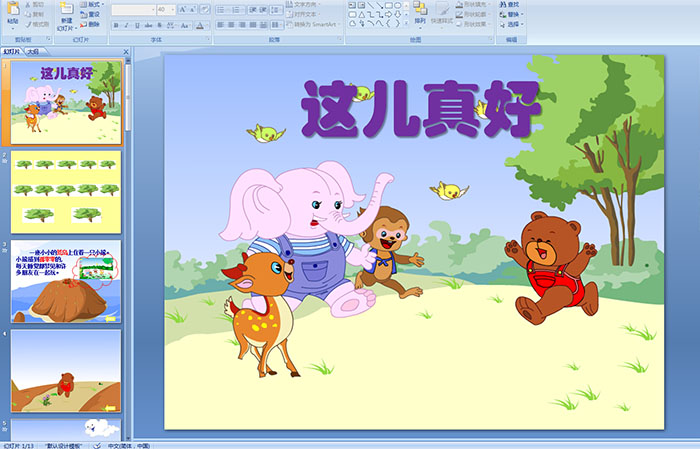This screenshot has height=449, width=700.
Task: Open the font name dropdown arrow
Action: pyautogui.click(x=153, y=10)
